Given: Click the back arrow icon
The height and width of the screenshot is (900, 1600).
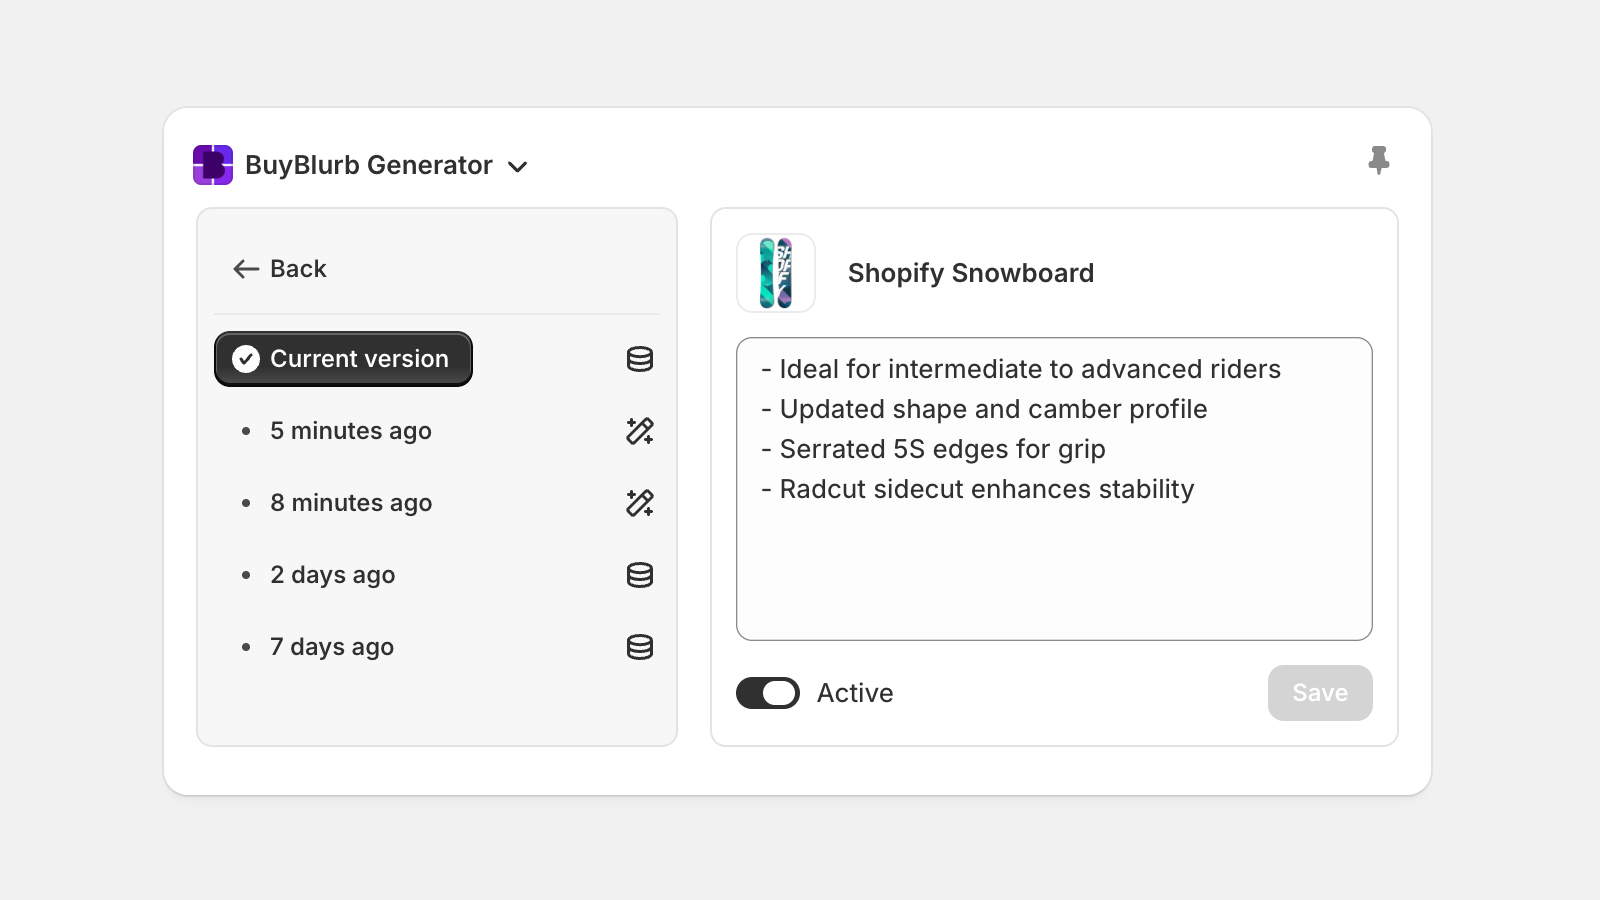Looking at the screenshot, I should point(246,269).
